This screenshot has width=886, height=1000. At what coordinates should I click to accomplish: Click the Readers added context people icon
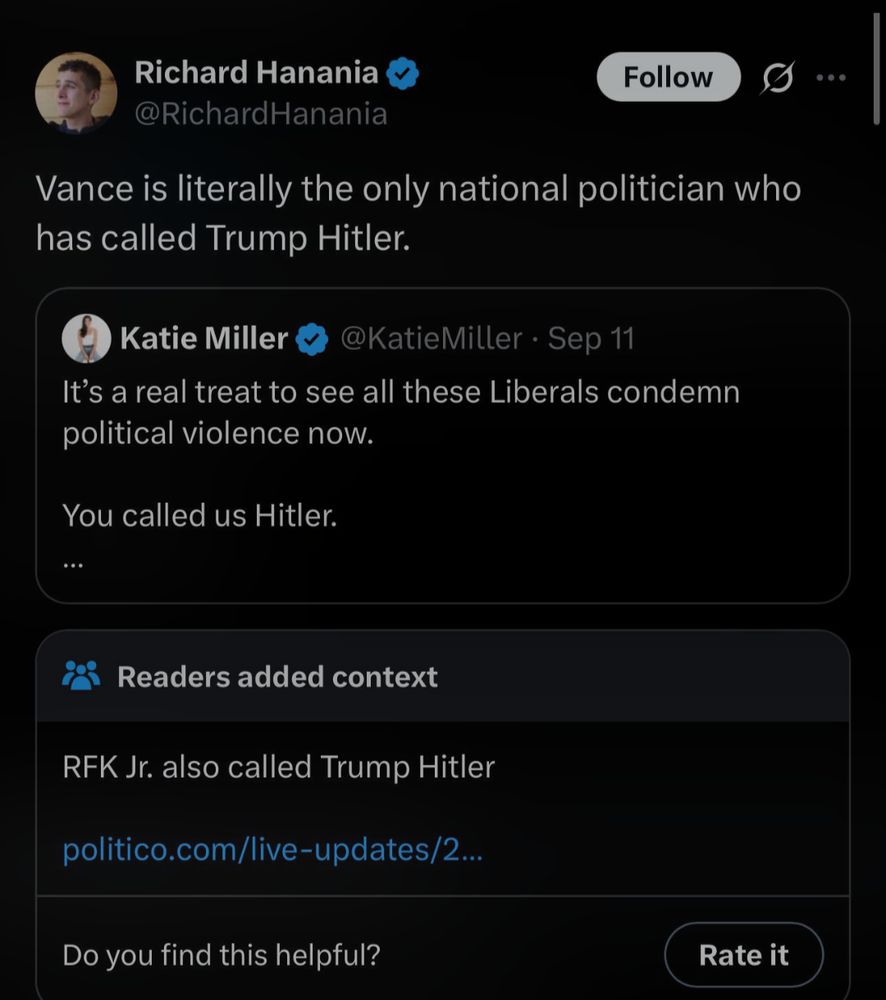tap(81, 676)
